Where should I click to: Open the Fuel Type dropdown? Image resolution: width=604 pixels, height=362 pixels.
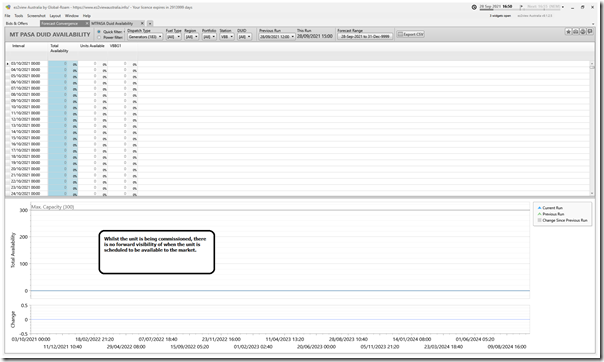173,37
